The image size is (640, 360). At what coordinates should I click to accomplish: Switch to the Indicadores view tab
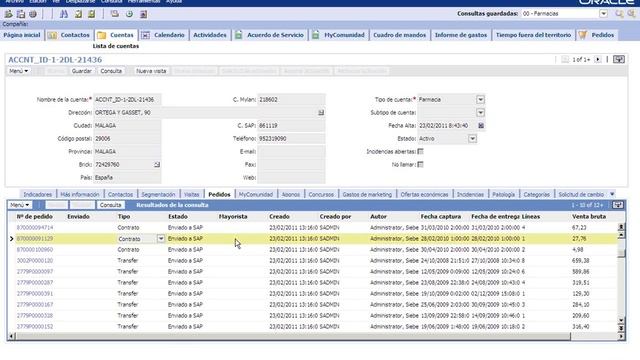[38, 195]
